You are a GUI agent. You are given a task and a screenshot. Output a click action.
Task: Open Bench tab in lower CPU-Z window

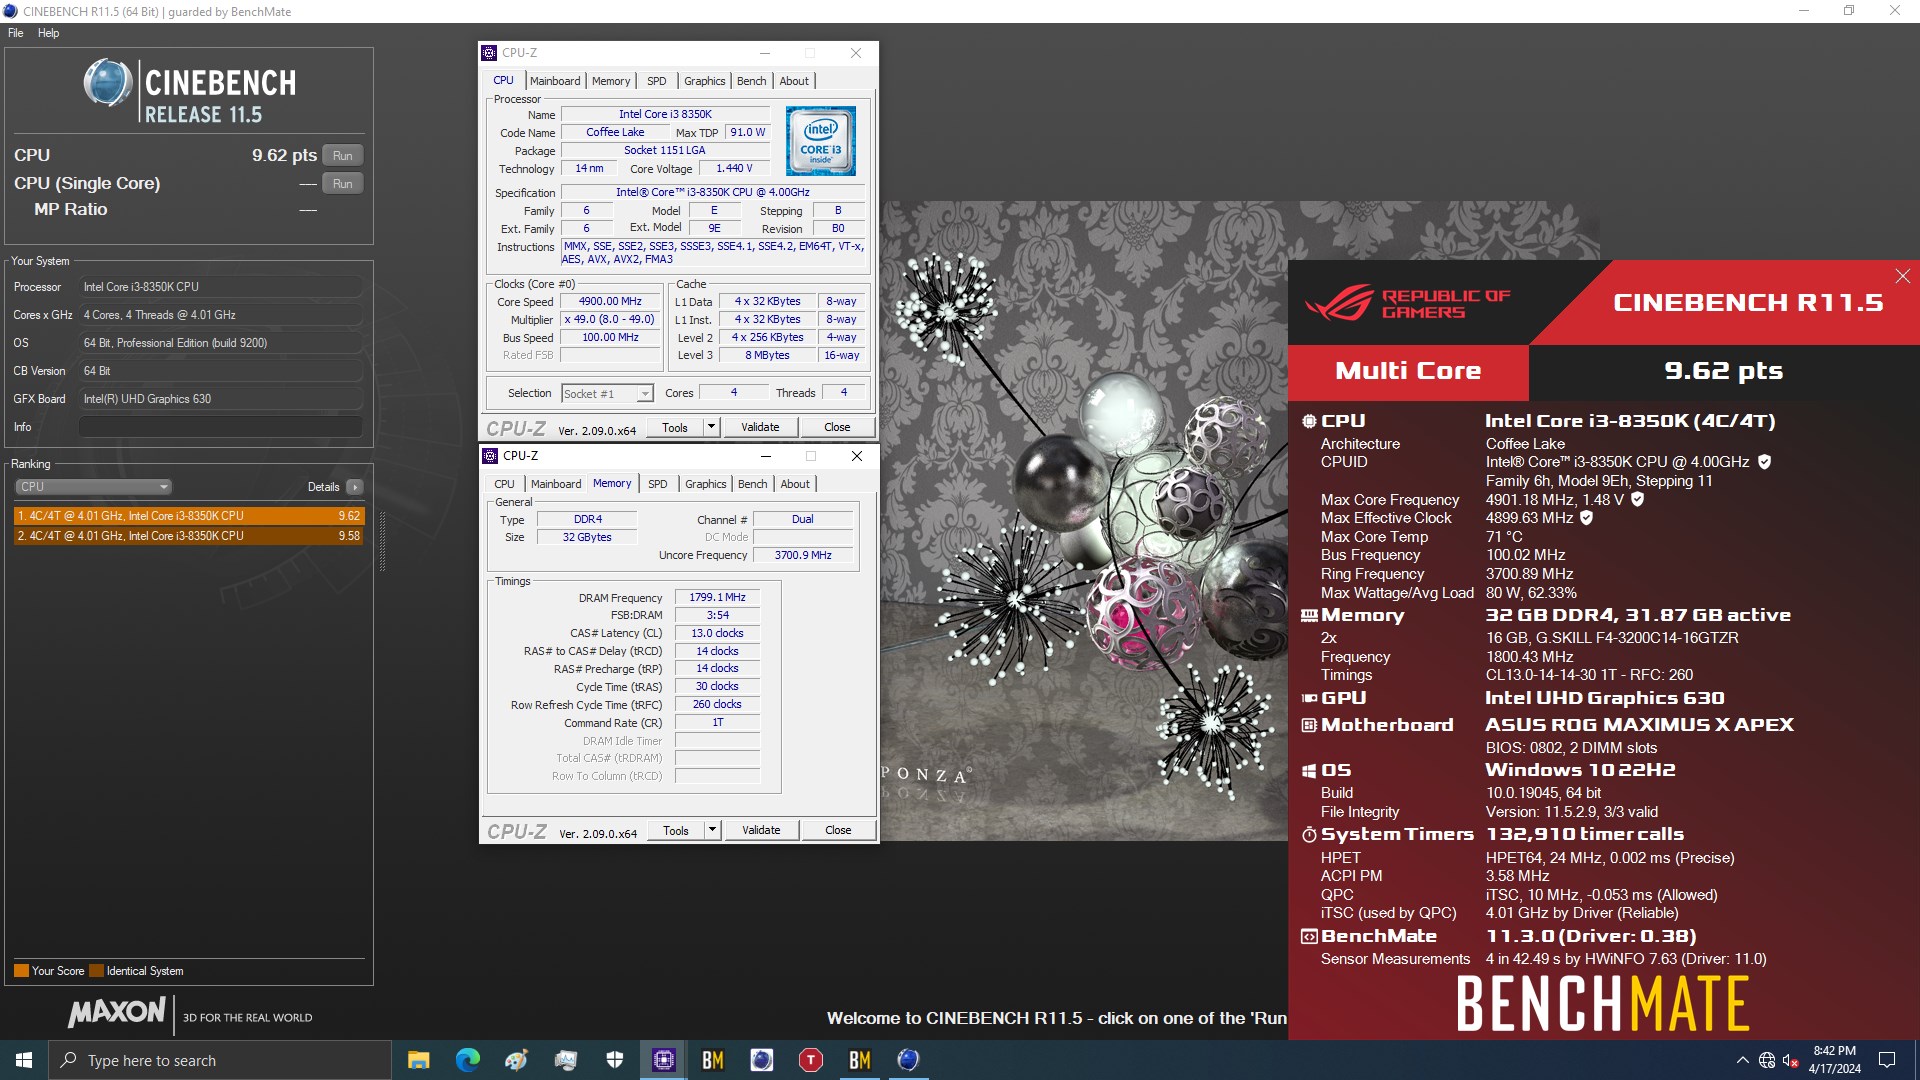[x=753, y=484]
